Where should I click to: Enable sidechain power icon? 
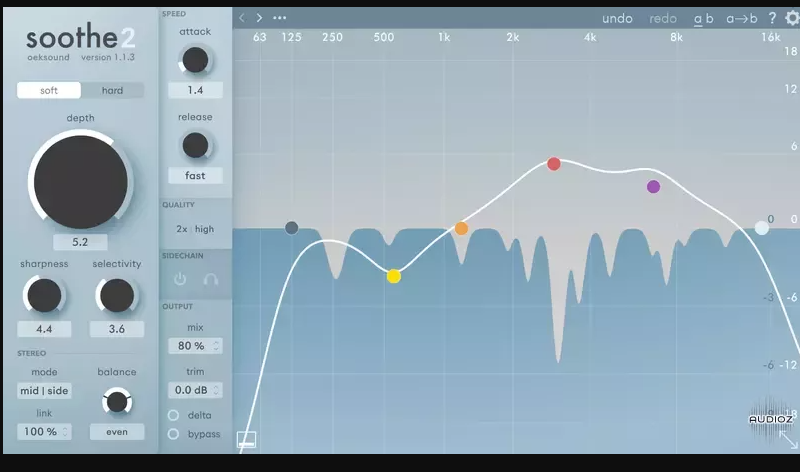click(x=180, y=279)
